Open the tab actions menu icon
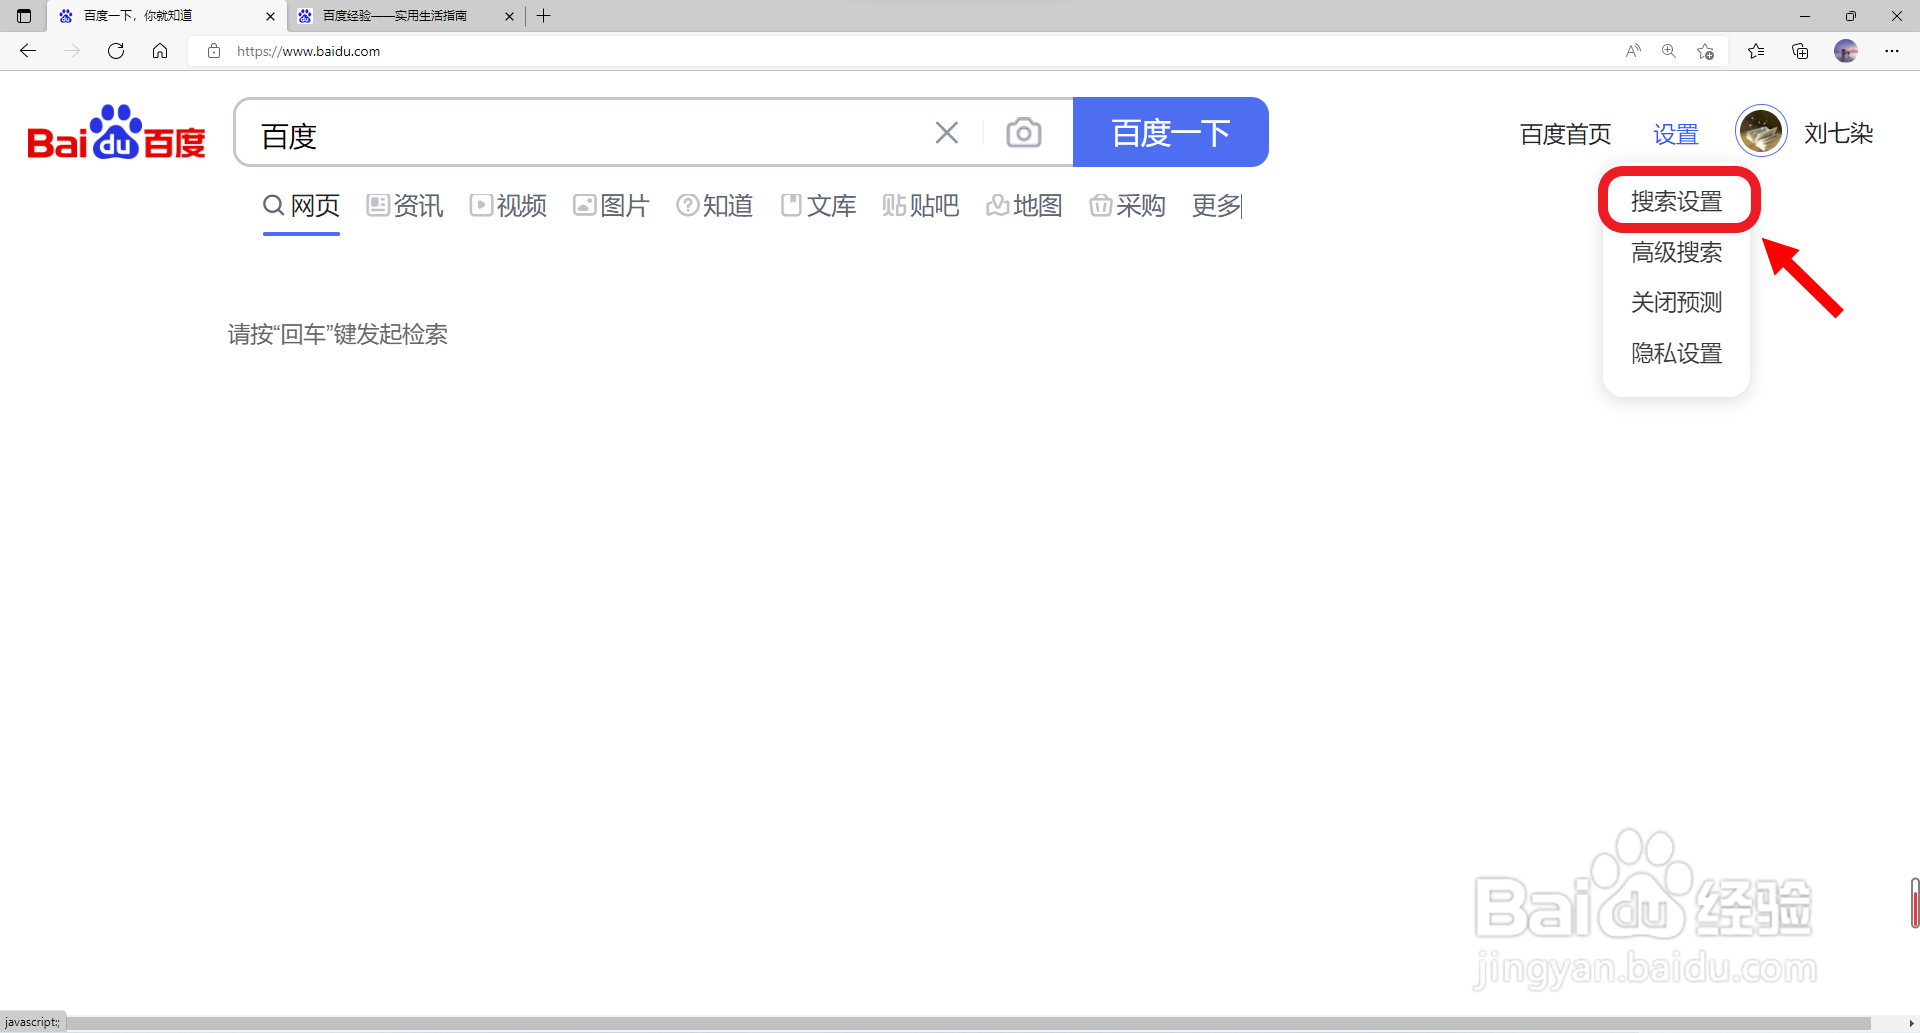 24,16
